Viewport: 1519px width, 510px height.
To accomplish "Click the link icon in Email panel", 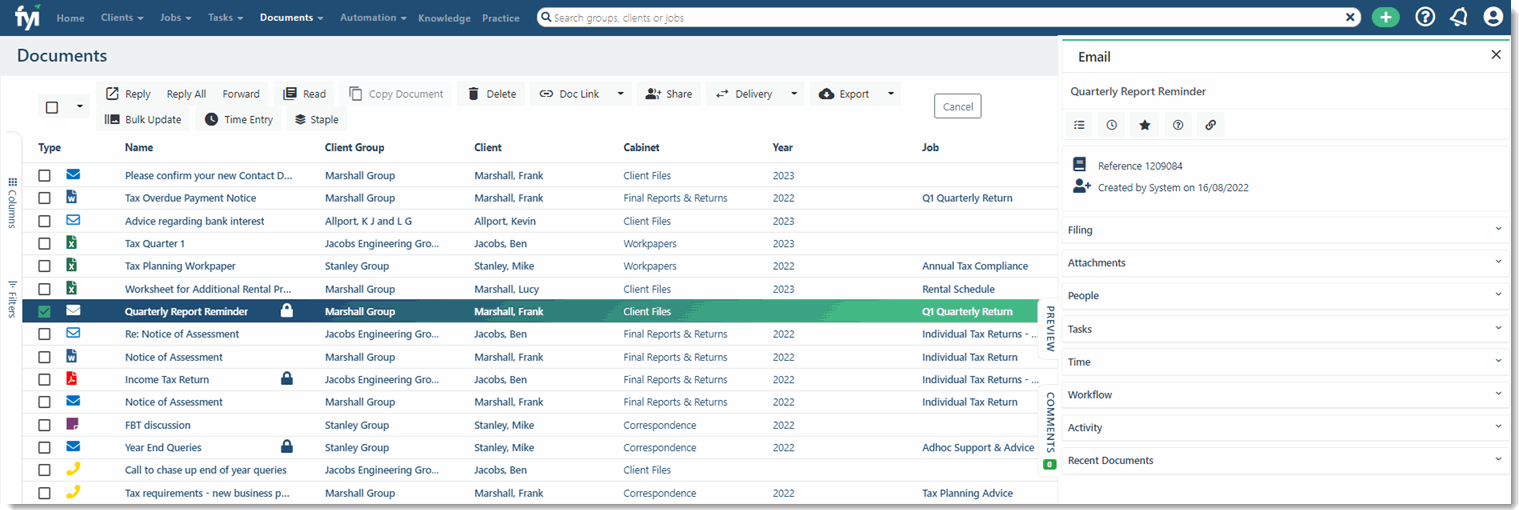I will (1211, 125).
